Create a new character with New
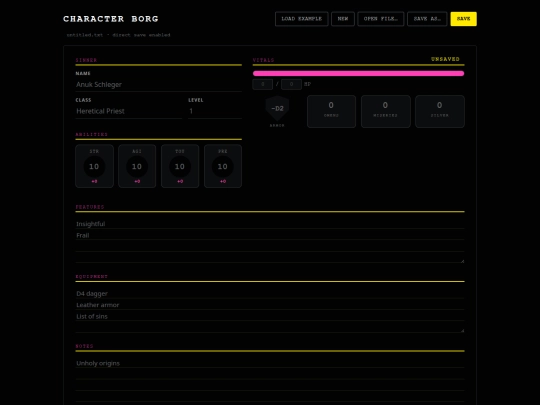The width and height of the screenshot is (540, 405). [x=343, y=19]
